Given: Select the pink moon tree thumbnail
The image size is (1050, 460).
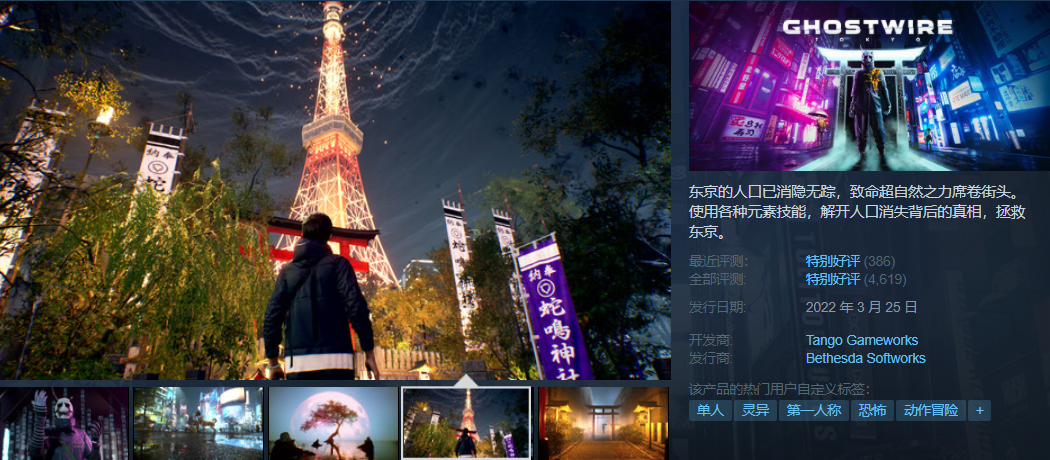Looking at the screenshot, I should point(333,423).
